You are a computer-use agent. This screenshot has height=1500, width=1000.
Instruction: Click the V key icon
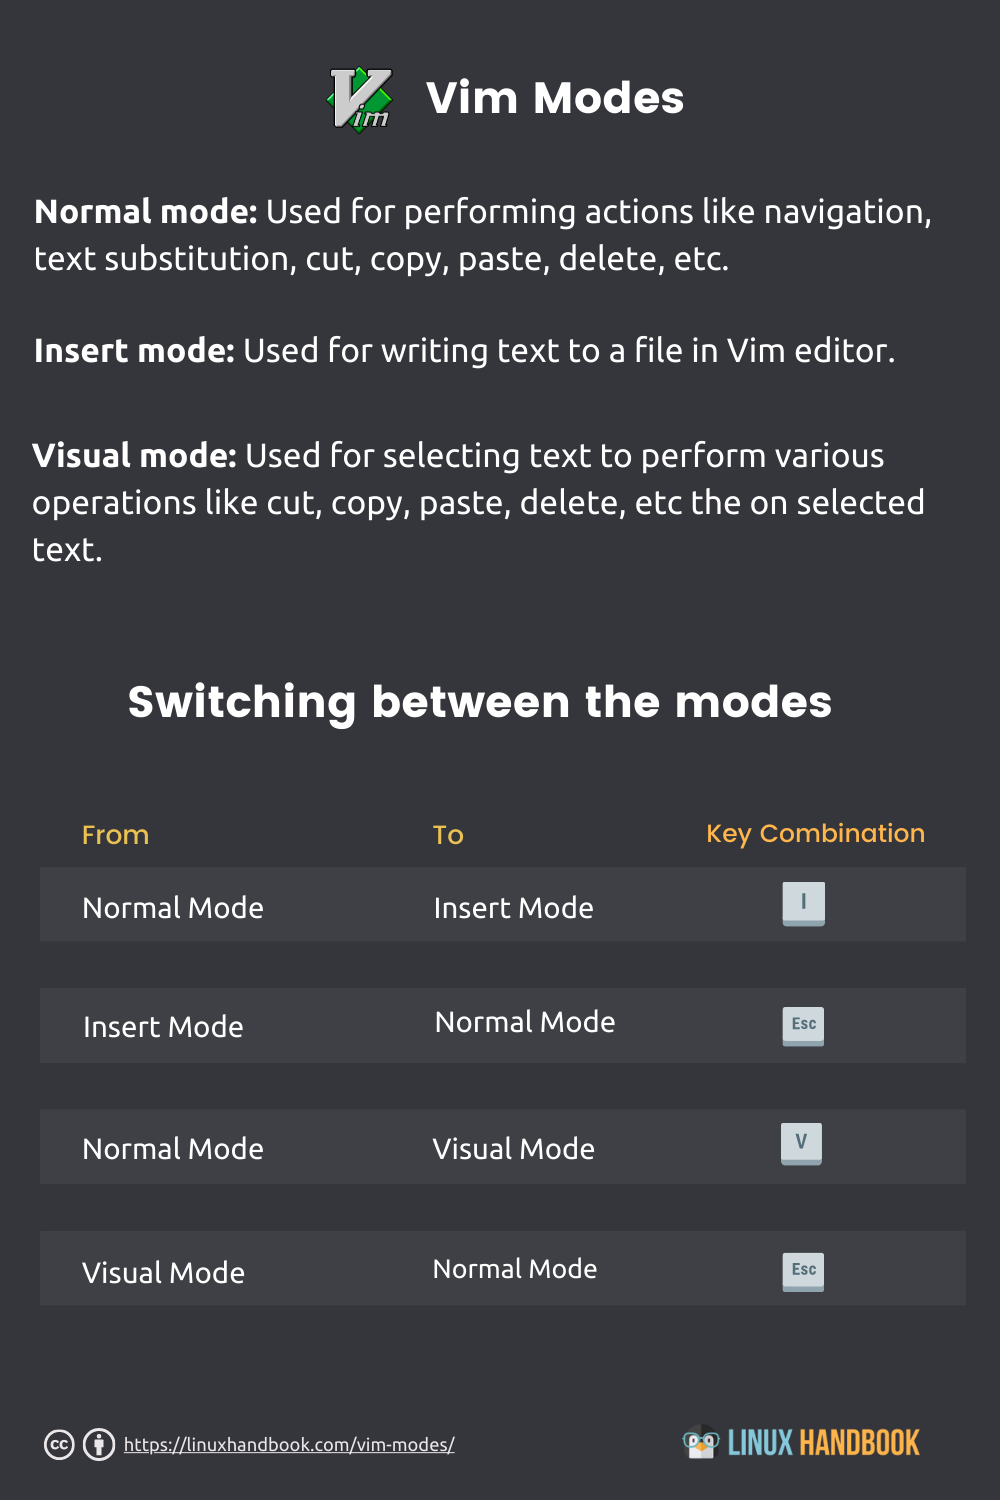[x=801, y=1143]
